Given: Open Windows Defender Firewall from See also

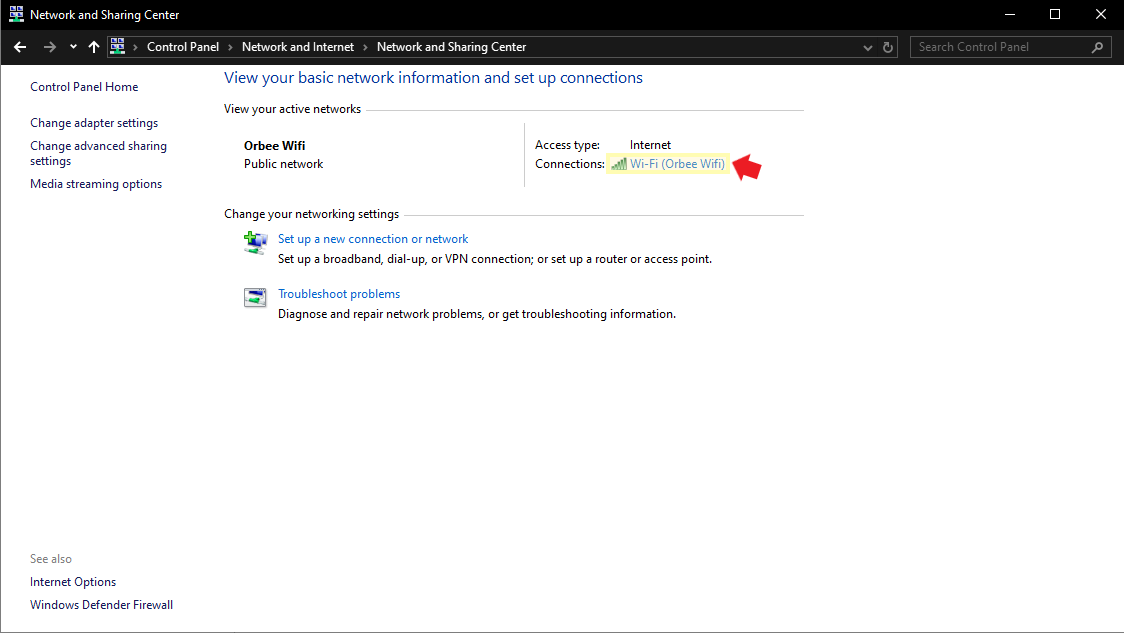Looking at the screenshot, I should 101,604.
